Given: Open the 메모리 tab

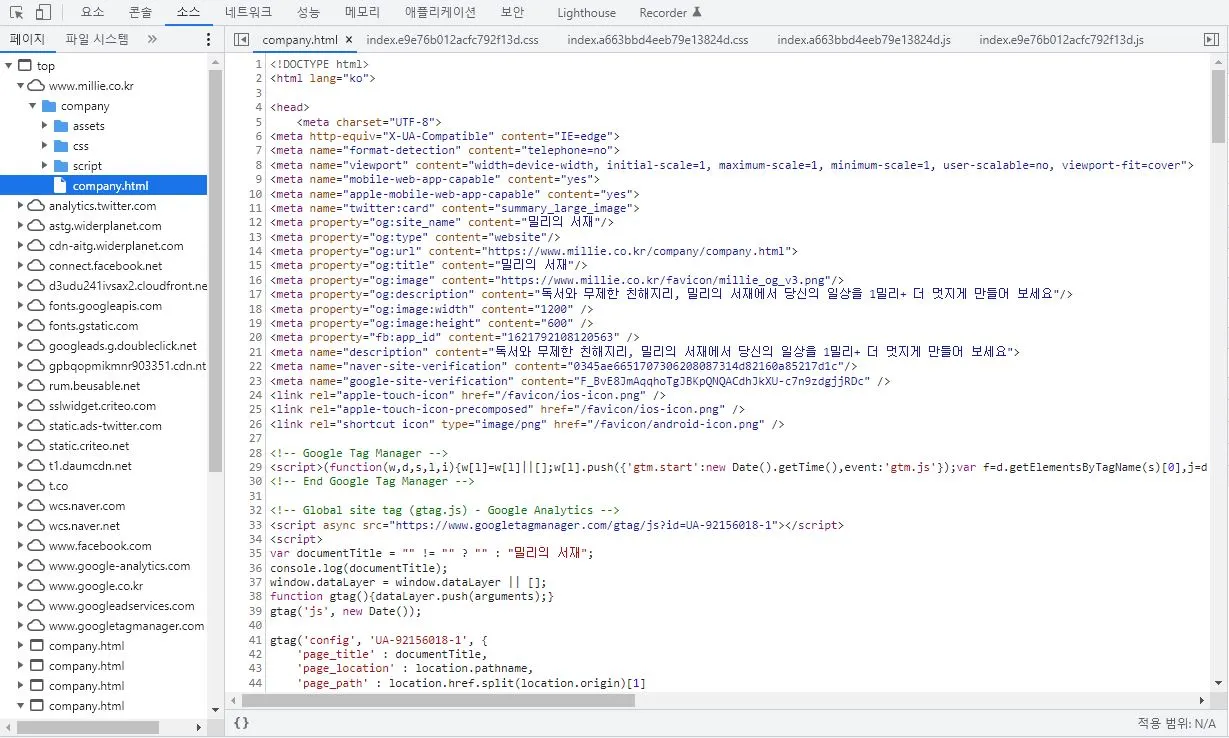Looking at the screenshot, I should (362, 12).
